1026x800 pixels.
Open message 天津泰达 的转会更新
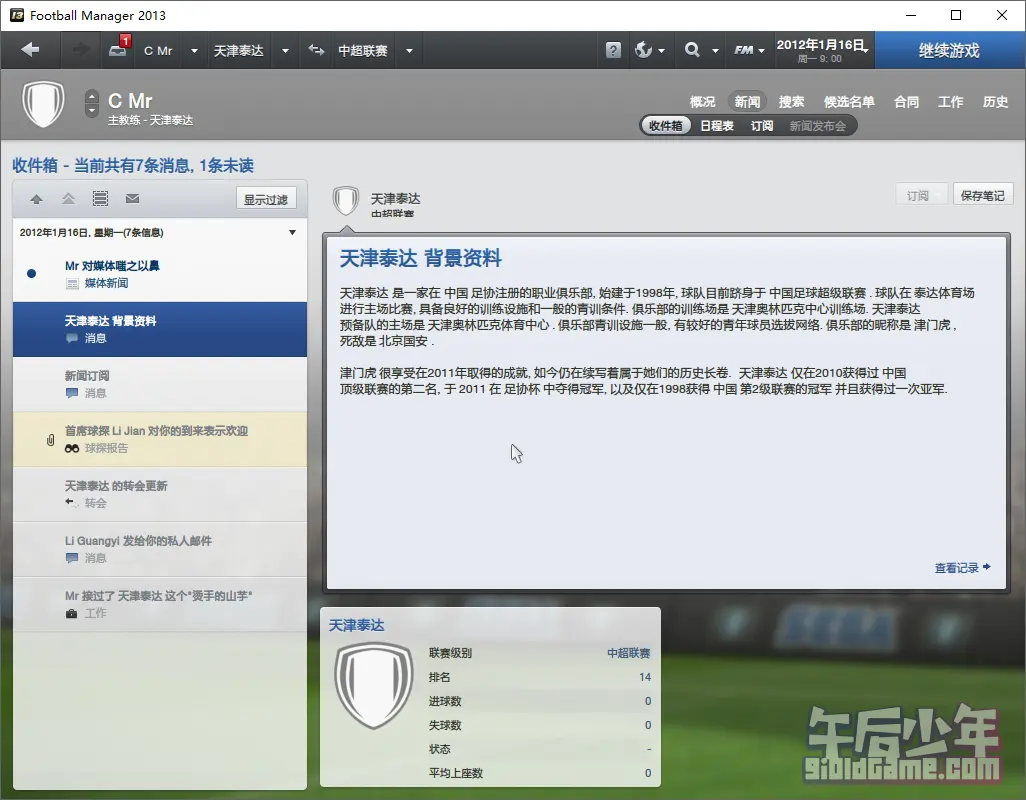tap(160, 494)
